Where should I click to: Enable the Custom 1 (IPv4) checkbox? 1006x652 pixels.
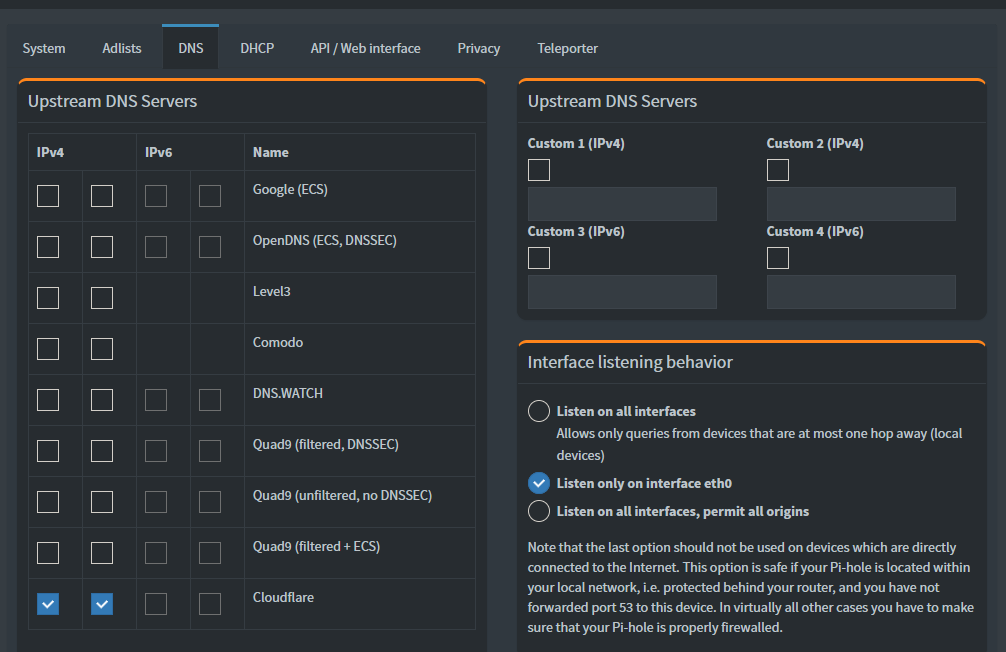(x=539, y=170)
